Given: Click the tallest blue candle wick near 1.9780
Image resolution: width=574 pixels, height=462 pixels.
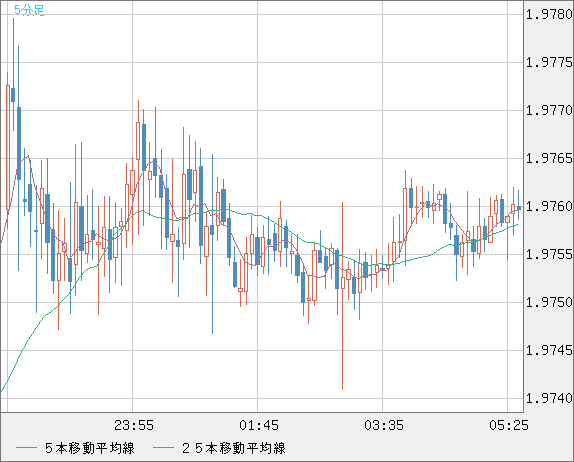Looking at the screenshot, I should click(13, 74).
